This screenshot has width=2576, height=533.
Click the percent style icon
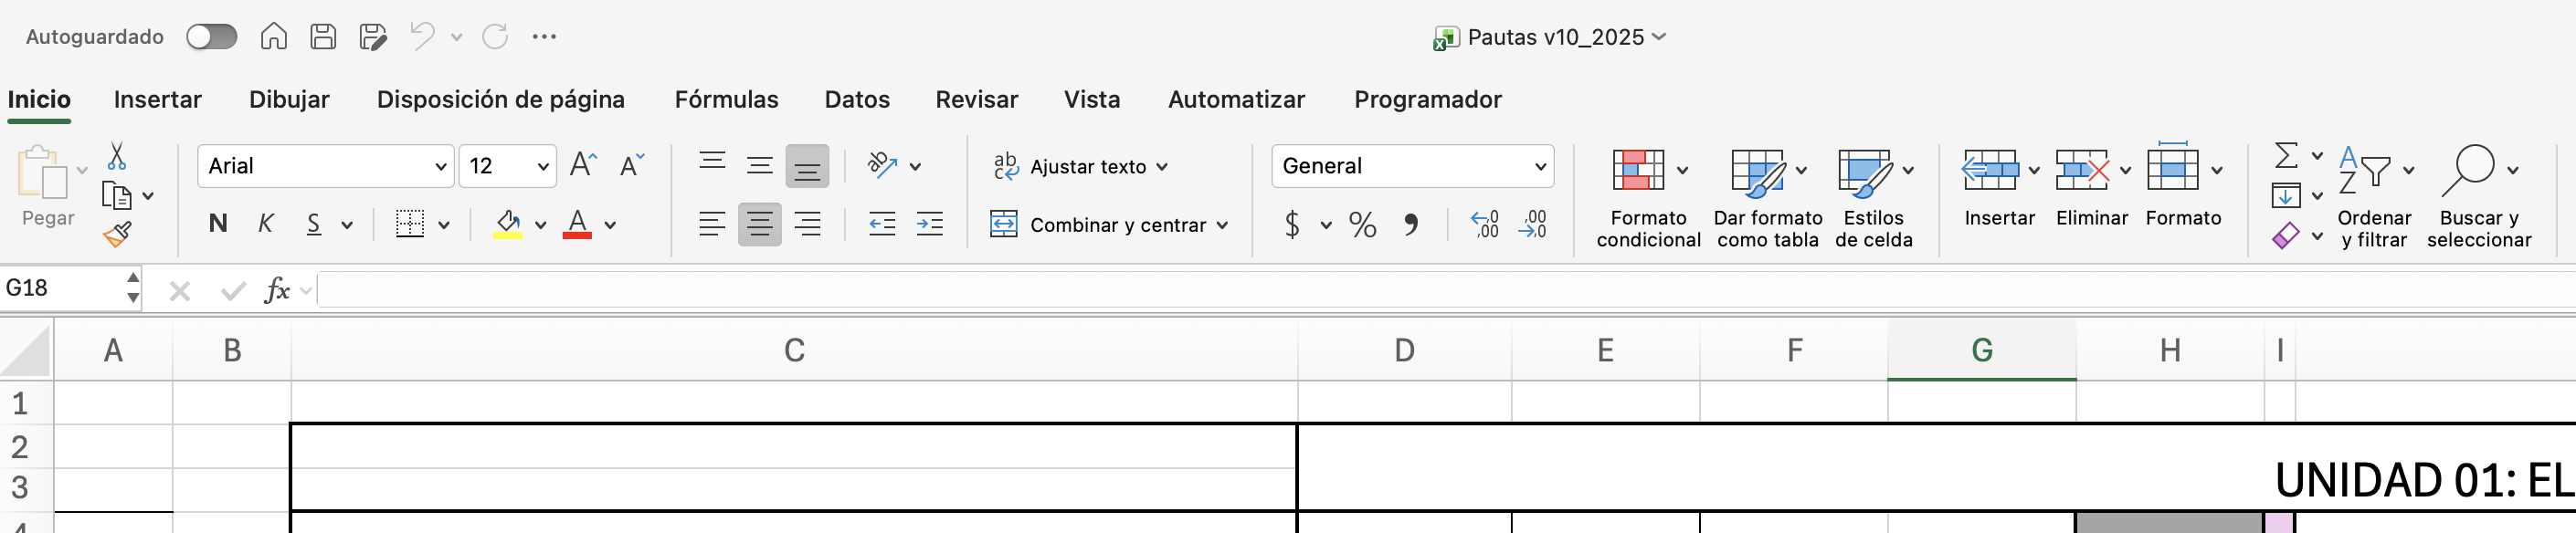pos(1362,225)
